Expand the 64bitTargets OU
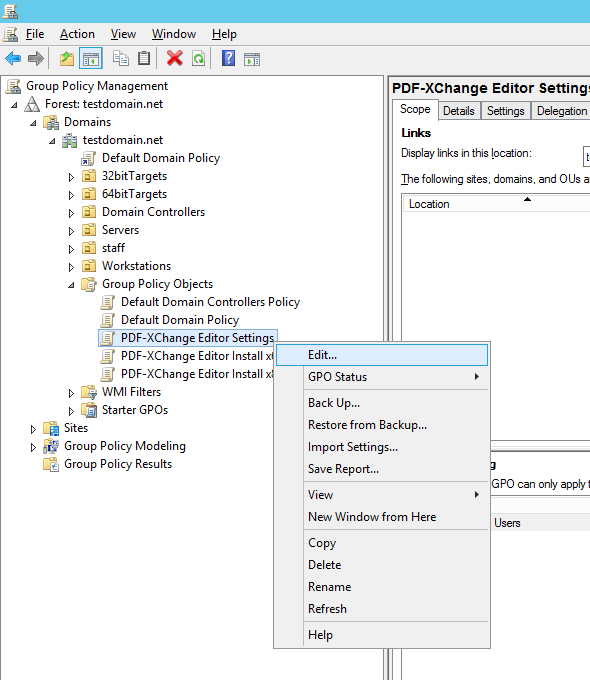The image size is (590, 680). pos(71,195)
